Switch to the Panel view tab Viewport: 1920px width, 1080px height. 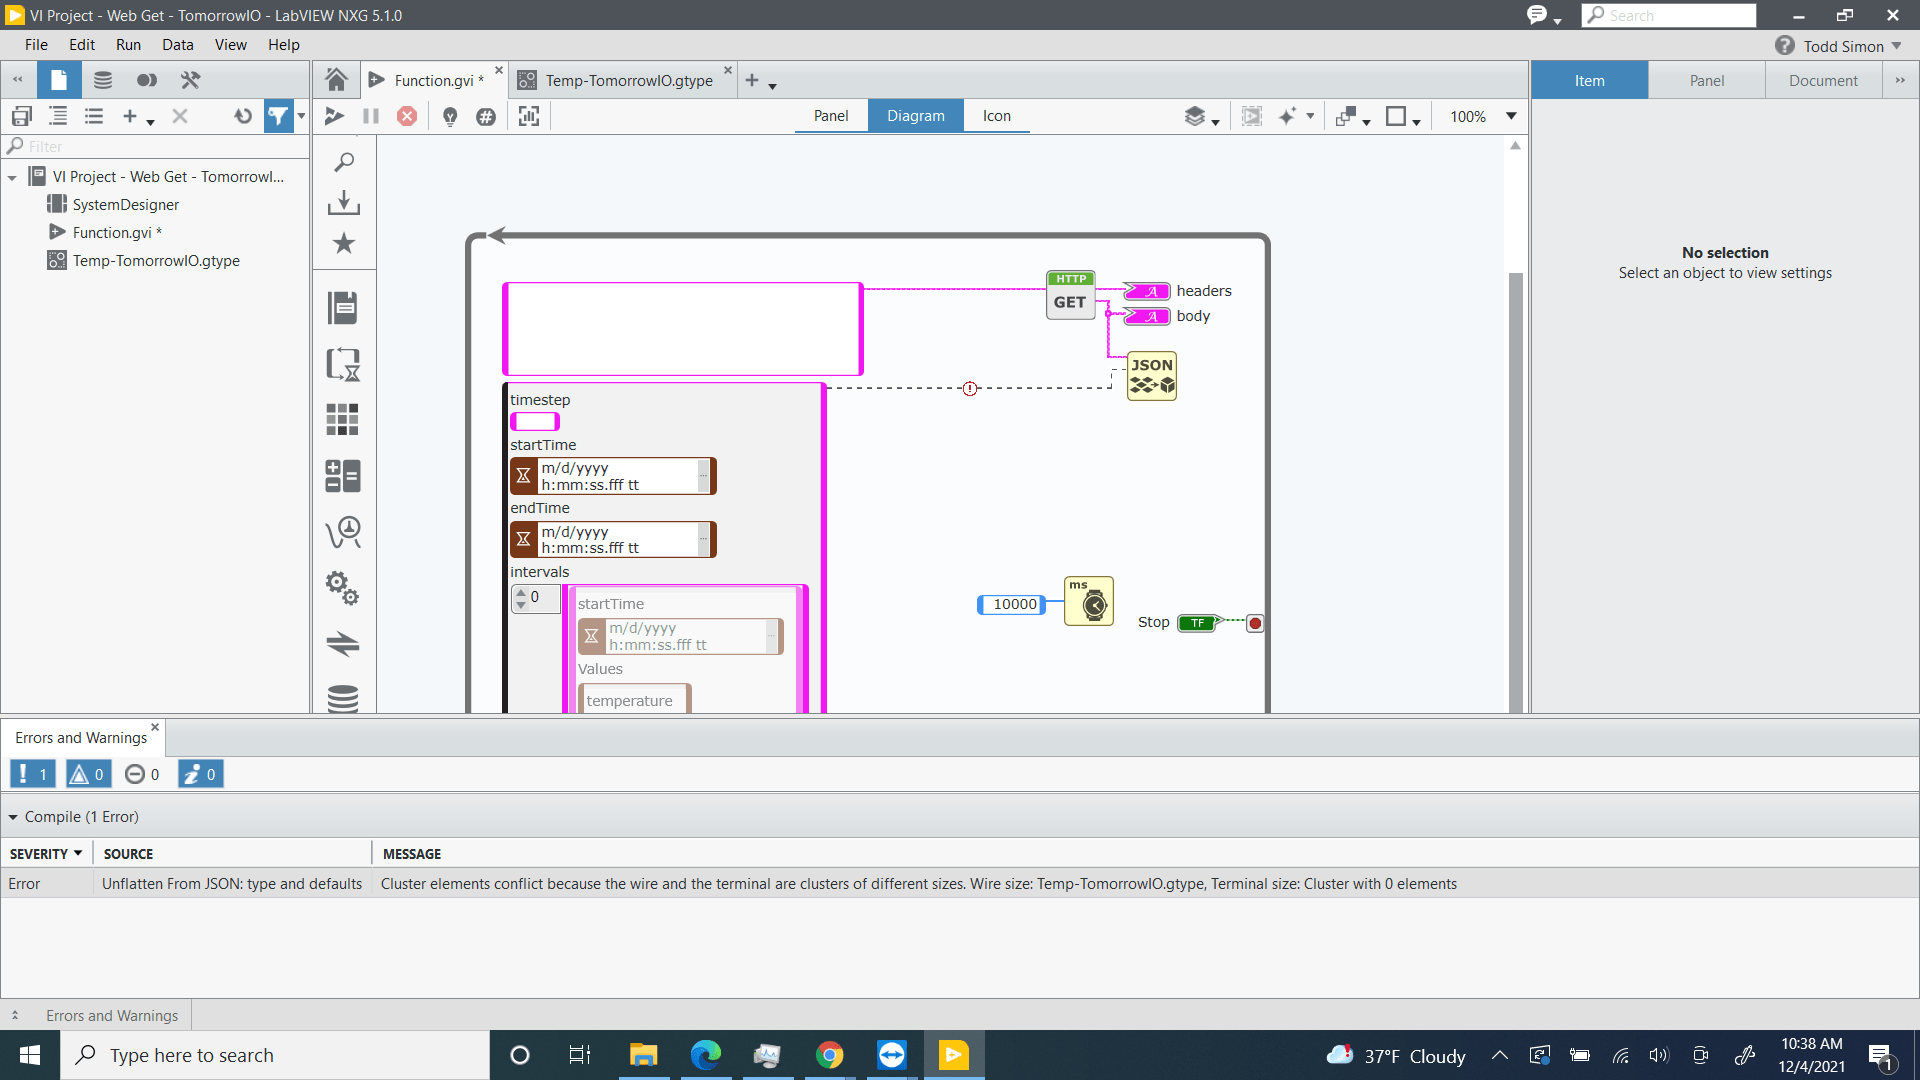pos(831,116)
